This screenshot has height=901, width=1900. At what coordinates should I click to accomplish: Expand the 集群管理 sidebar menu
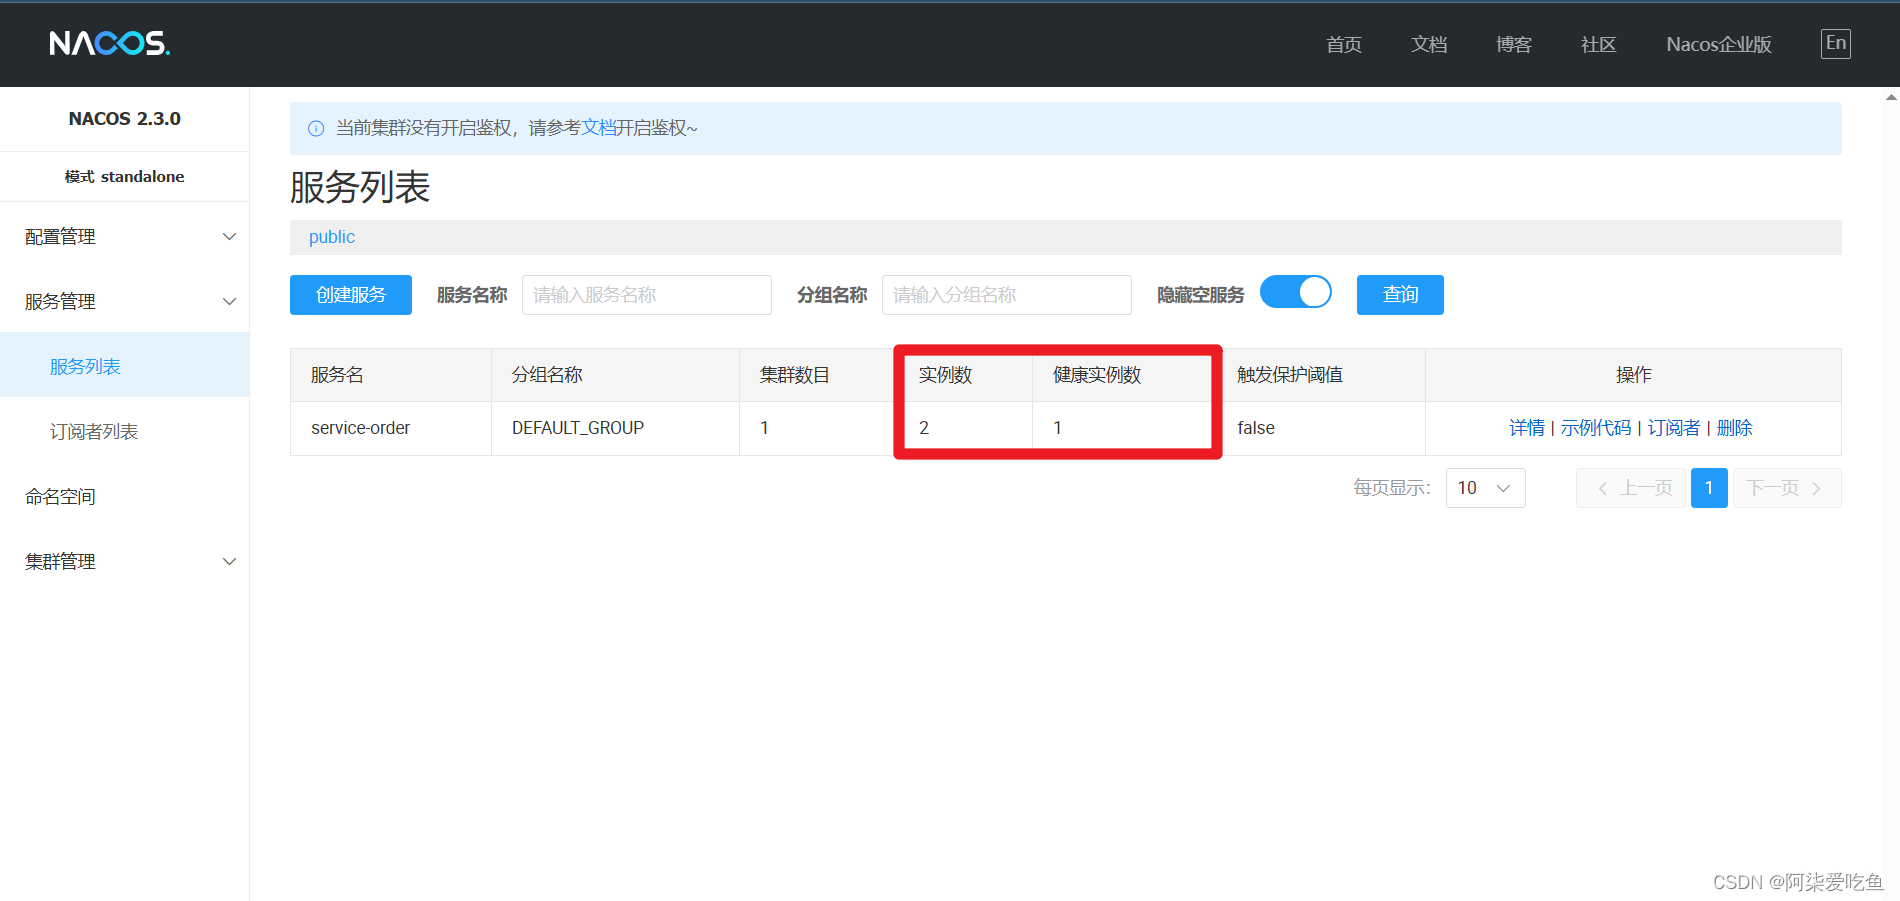(125, 562)
